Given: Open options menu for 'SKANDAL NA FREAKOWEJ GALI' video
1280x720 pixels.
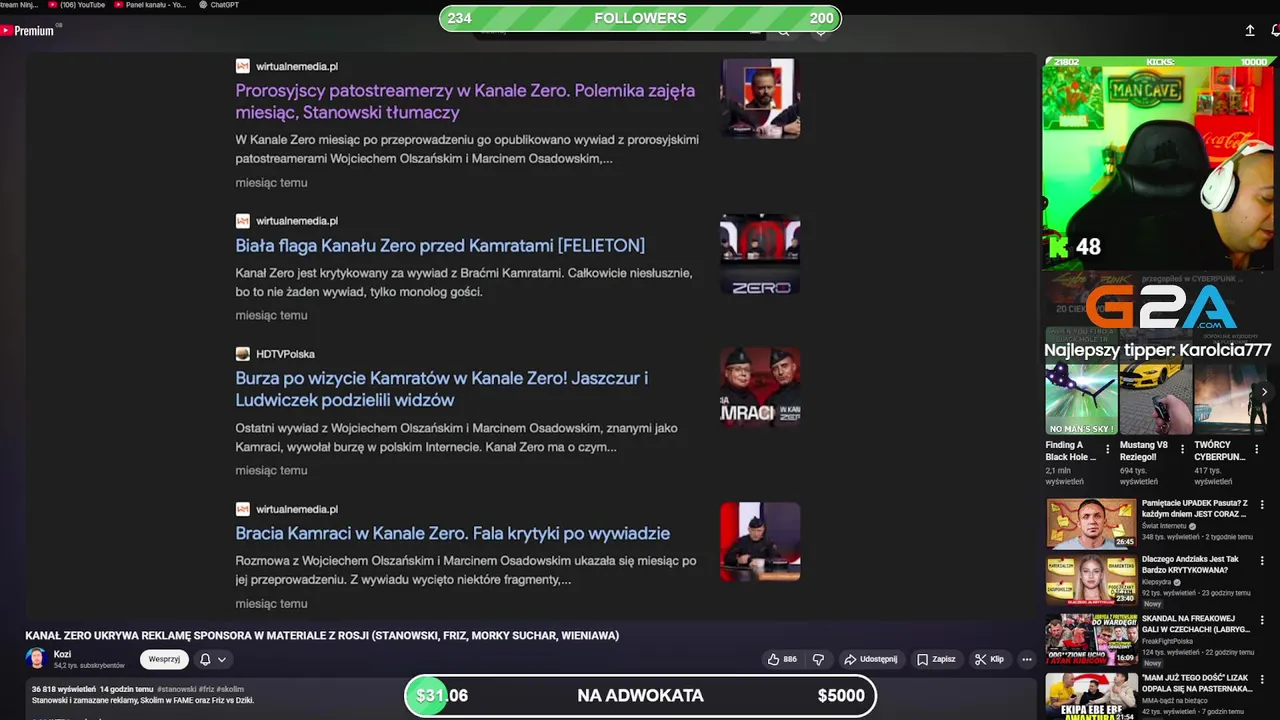Looking at the screenshot, I should (x=1262, y=620).
